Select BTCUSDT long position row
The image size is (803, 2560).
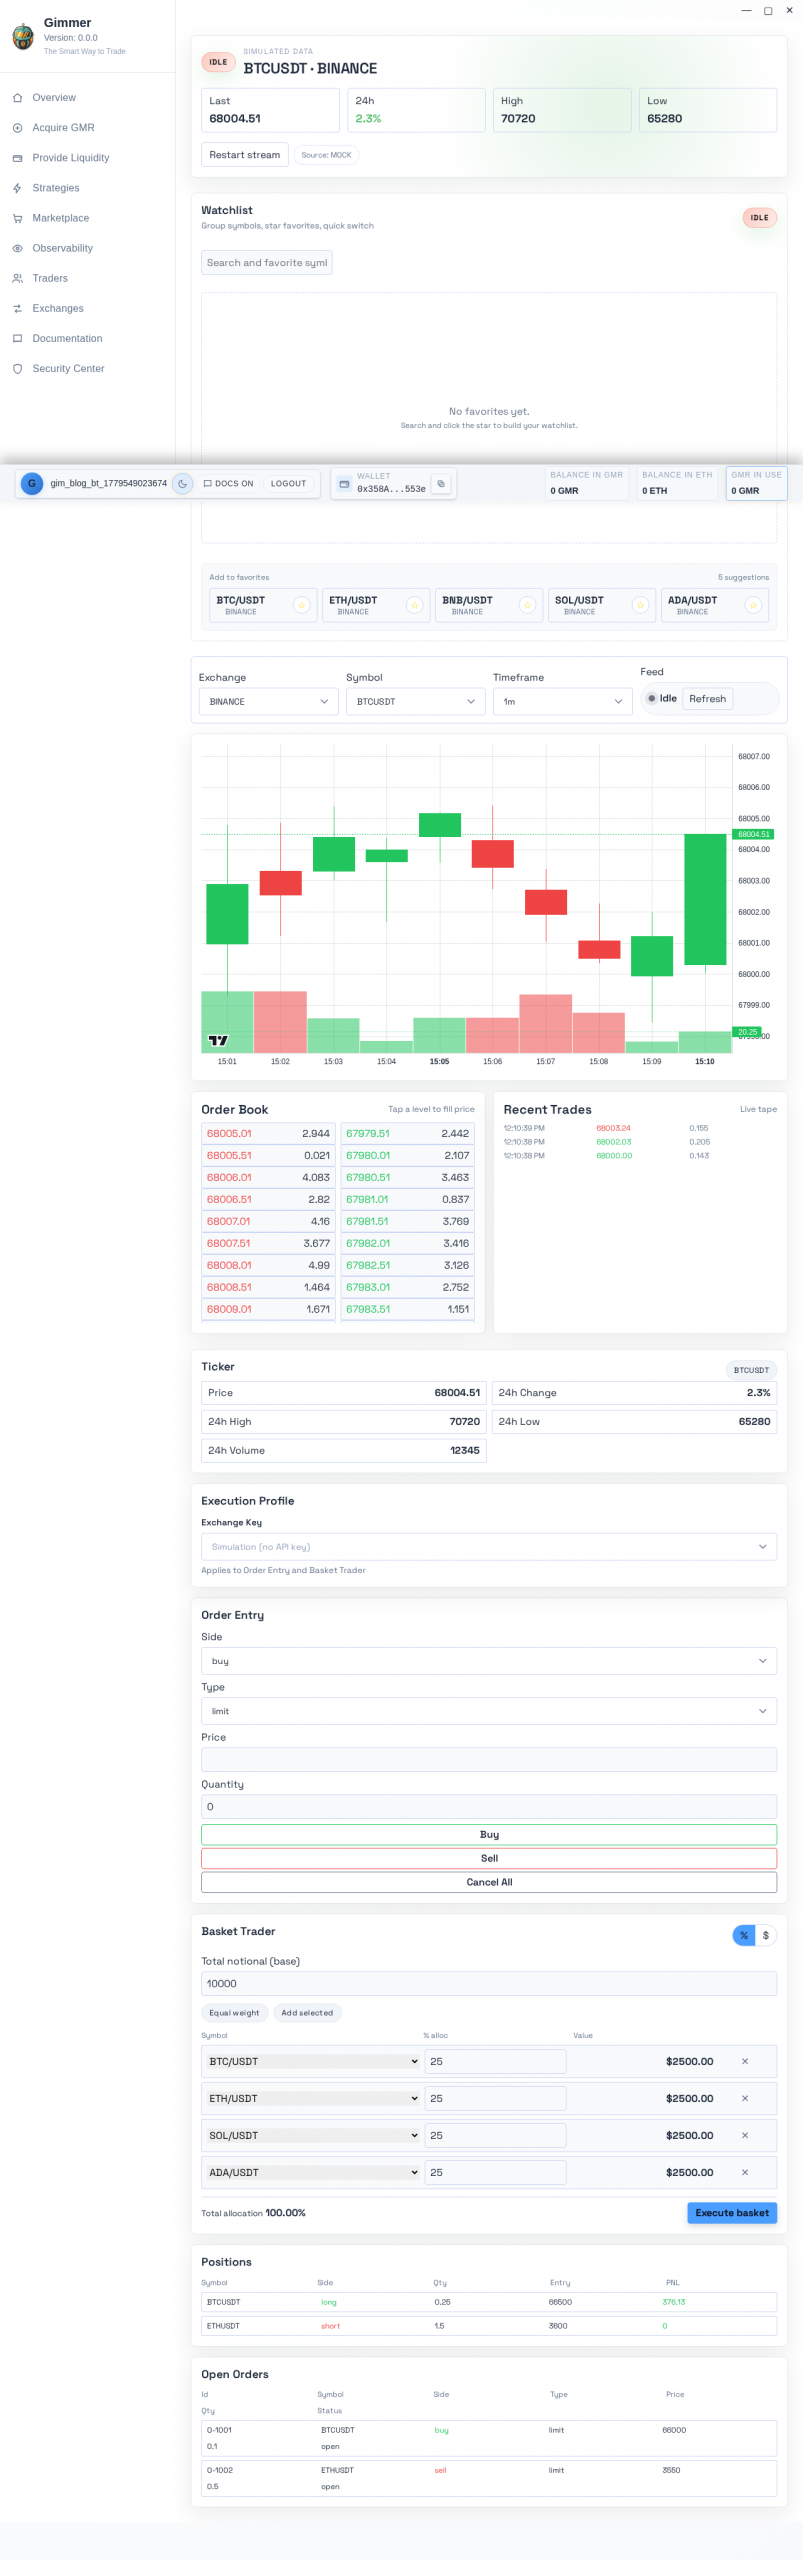click(x=489, y=2302)
